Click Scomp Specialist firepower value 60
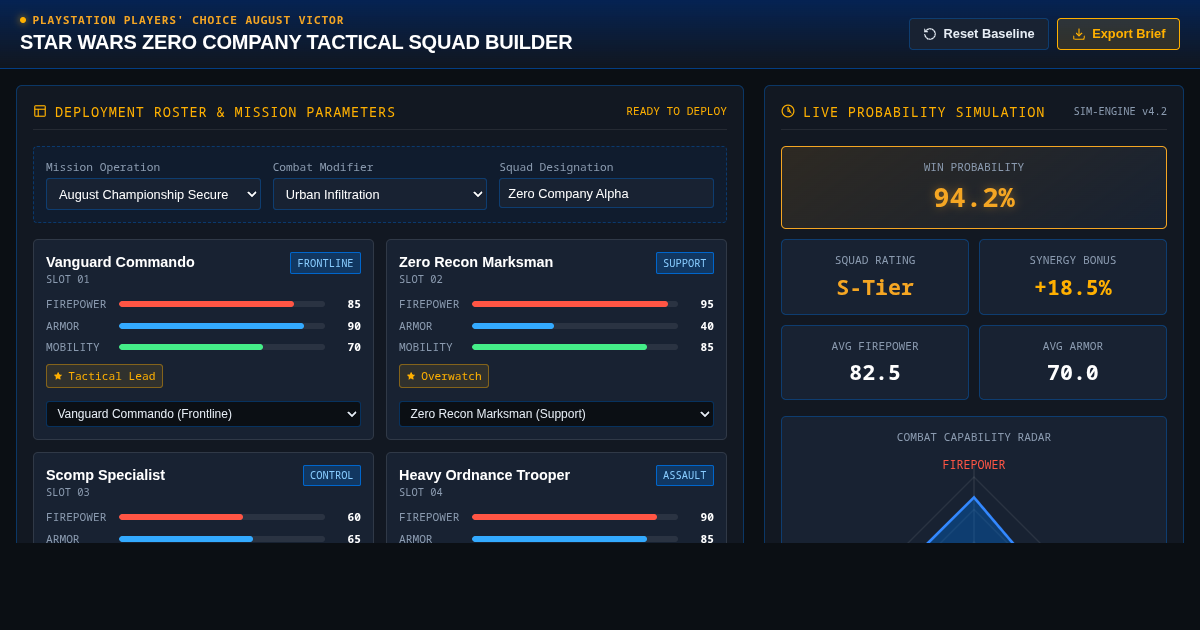This screenshot has width=1200, height=630. coord(354,517)
